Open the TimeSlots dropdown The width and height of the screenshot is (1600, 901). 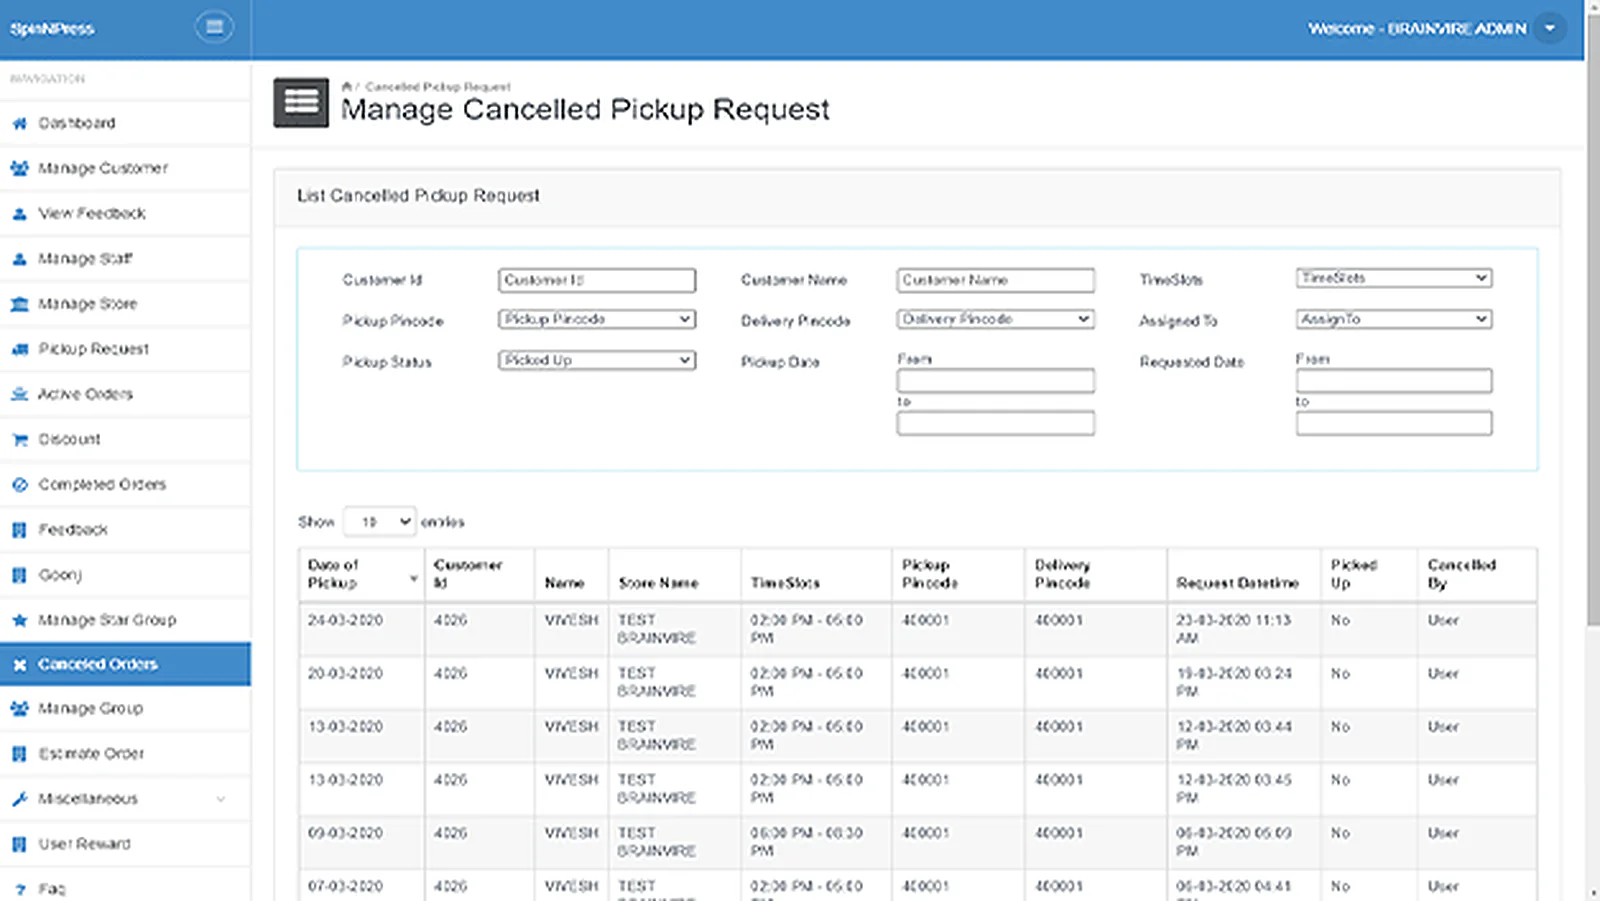click(1394, 278)
